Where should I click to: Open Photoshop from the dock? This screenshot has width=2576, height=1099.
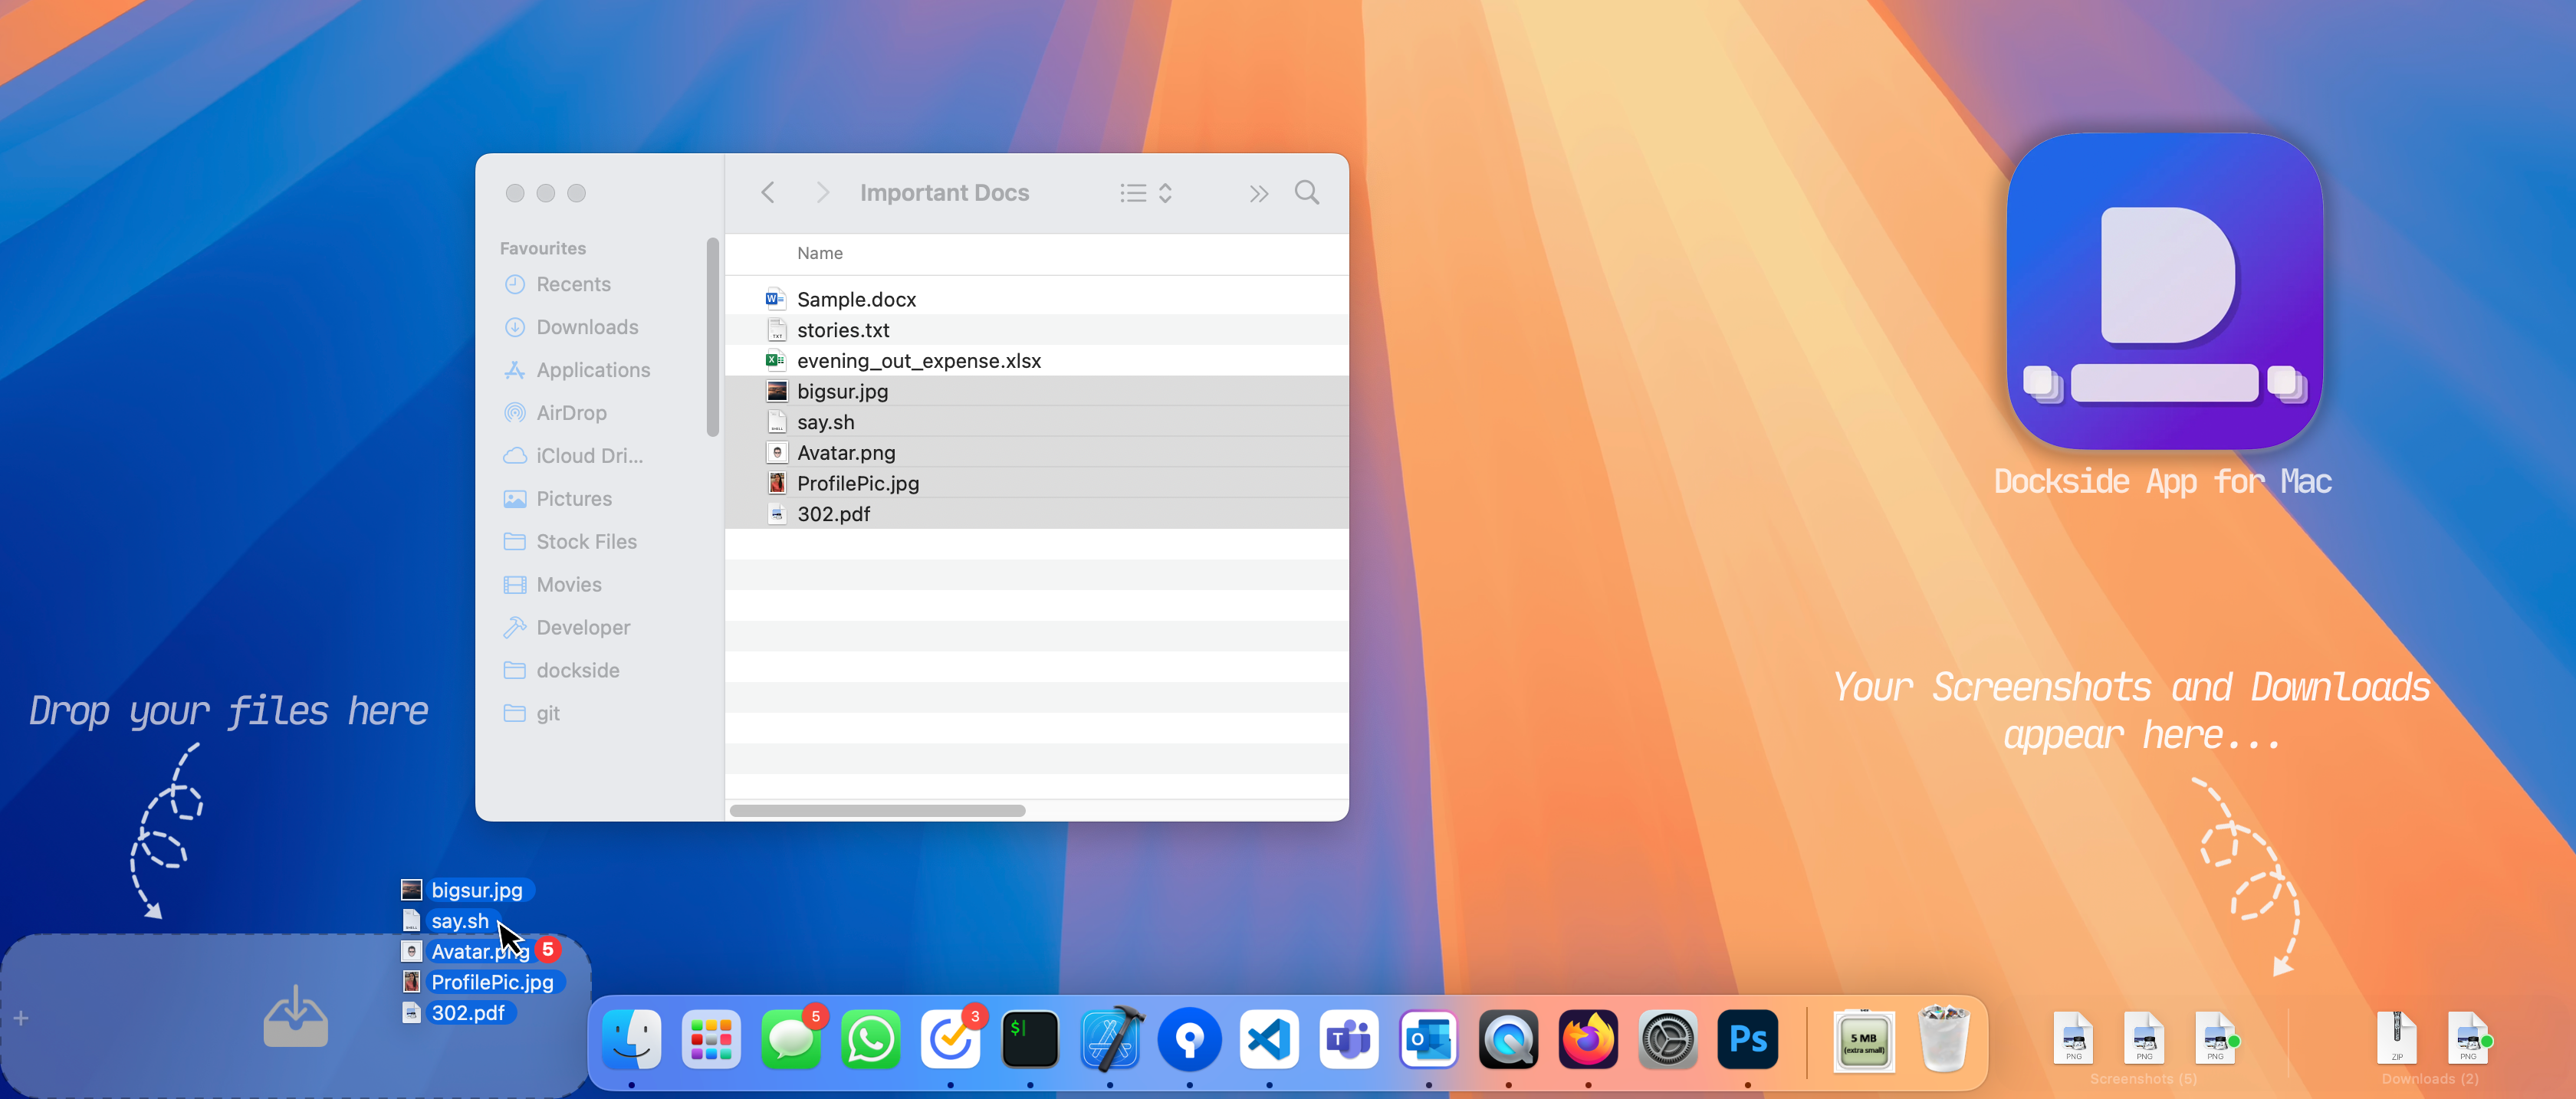coord(1746,1040)
